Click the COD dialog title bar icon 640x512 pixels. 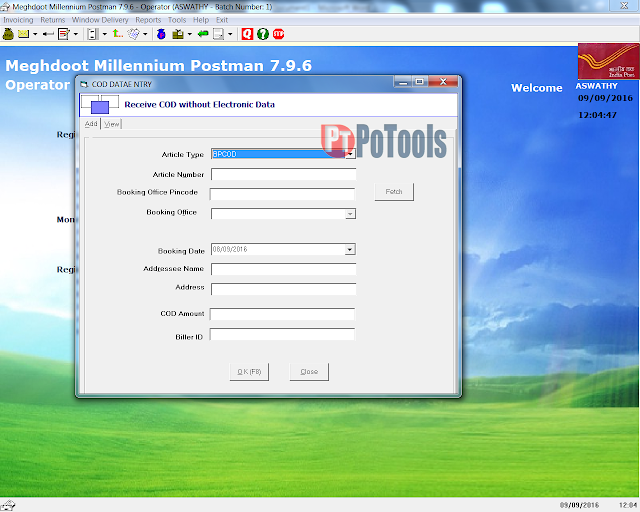click(x=84, y=85)
